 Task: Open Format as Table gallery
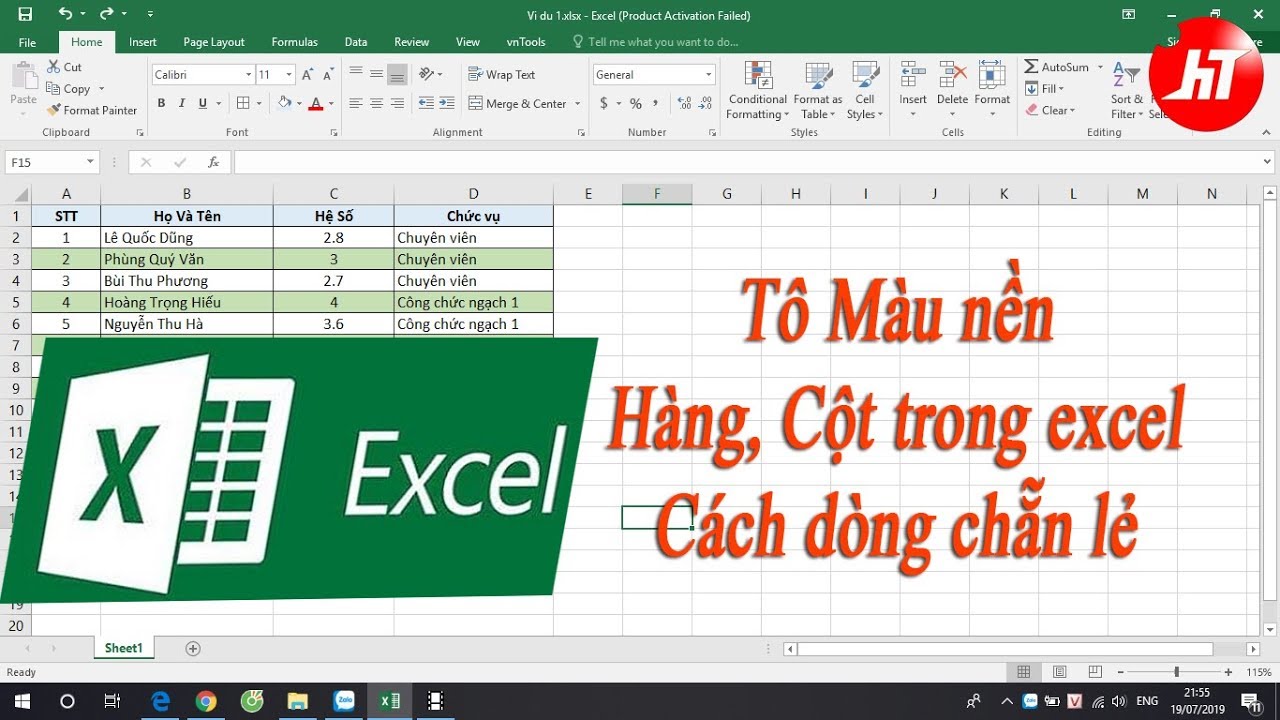pos(818,90)
